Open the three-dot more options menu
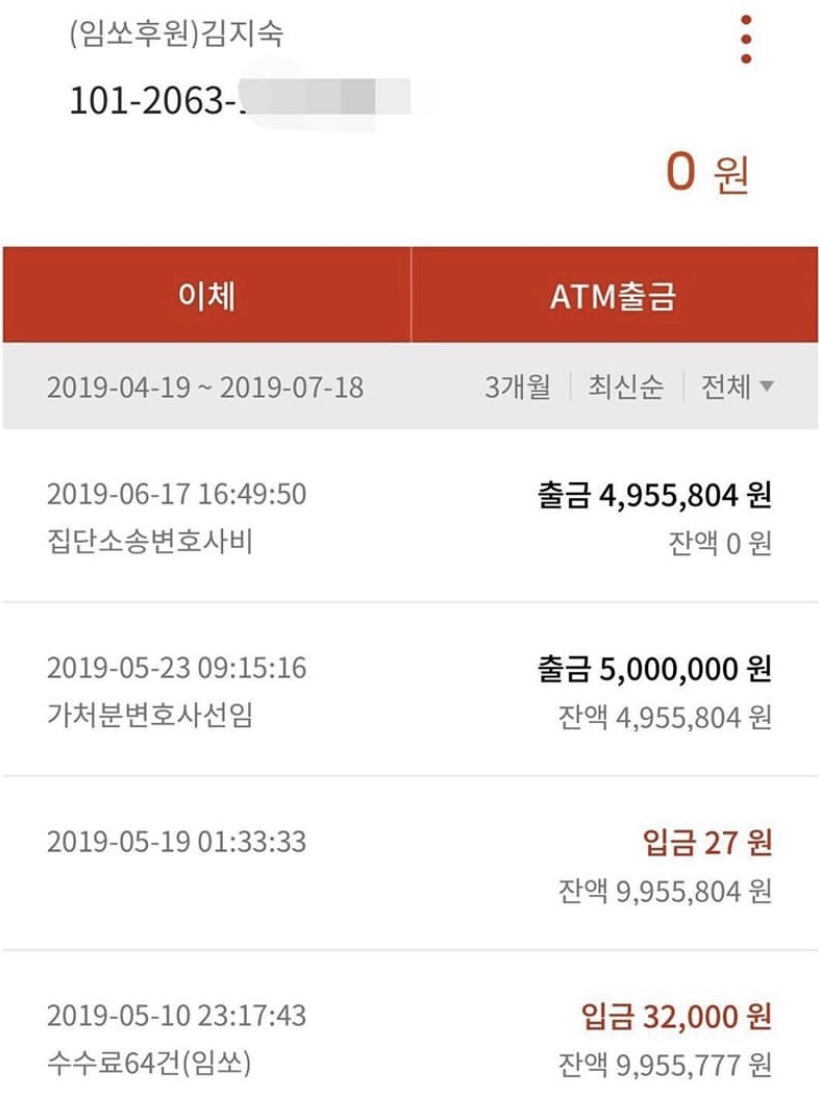The image size is (819, 1099). 745,39
